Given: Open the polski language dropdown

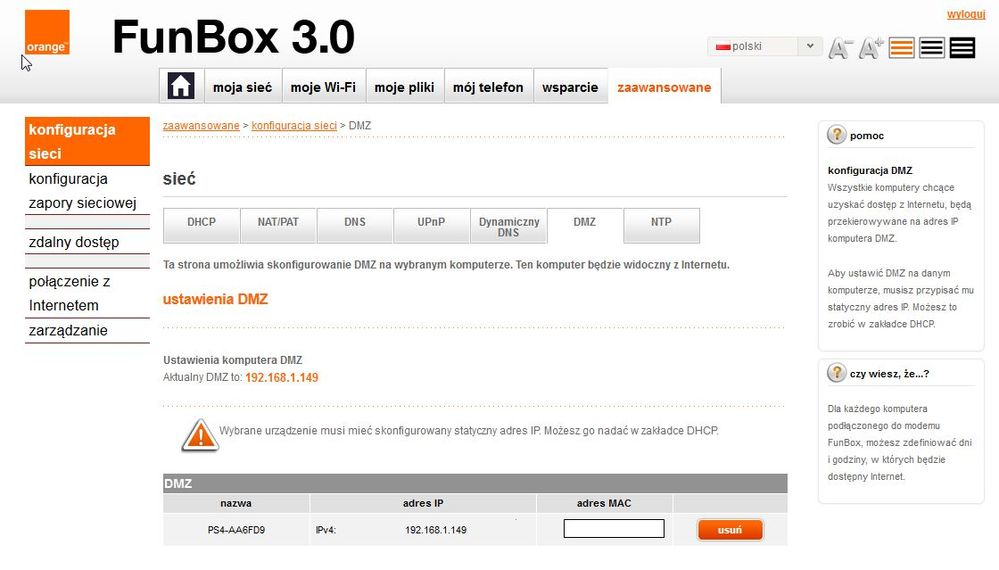Looking at the screenshot, I should pos(765,47).
